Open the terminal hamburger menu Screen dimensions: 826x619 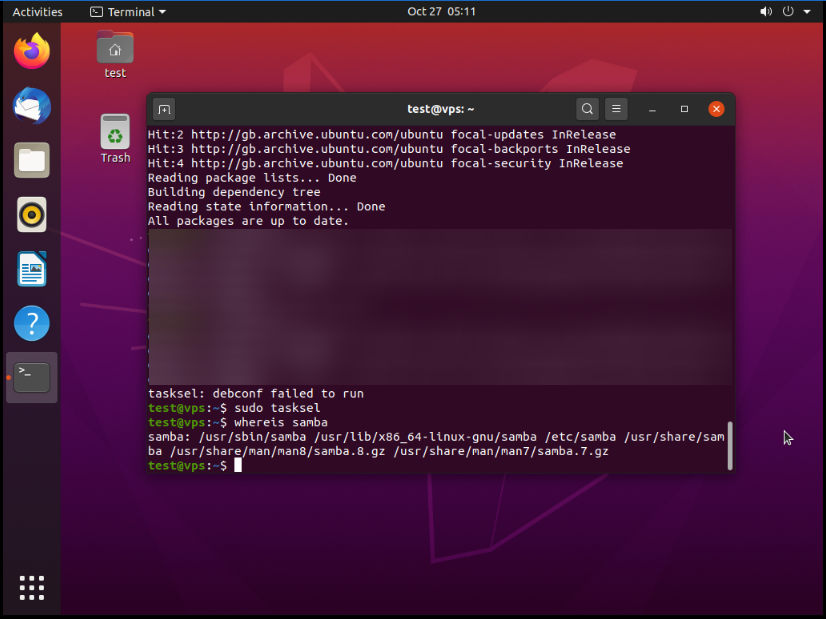coord(616,109)
